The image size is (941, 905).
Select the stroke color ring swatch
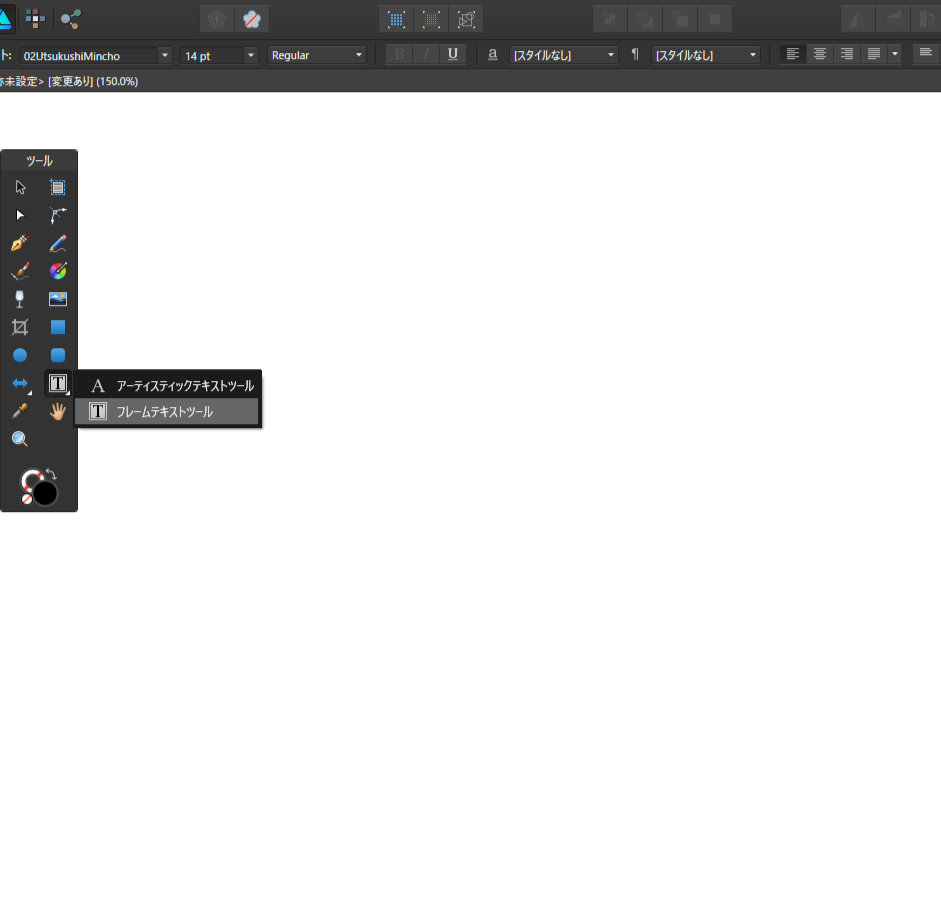tap(32, 480)
